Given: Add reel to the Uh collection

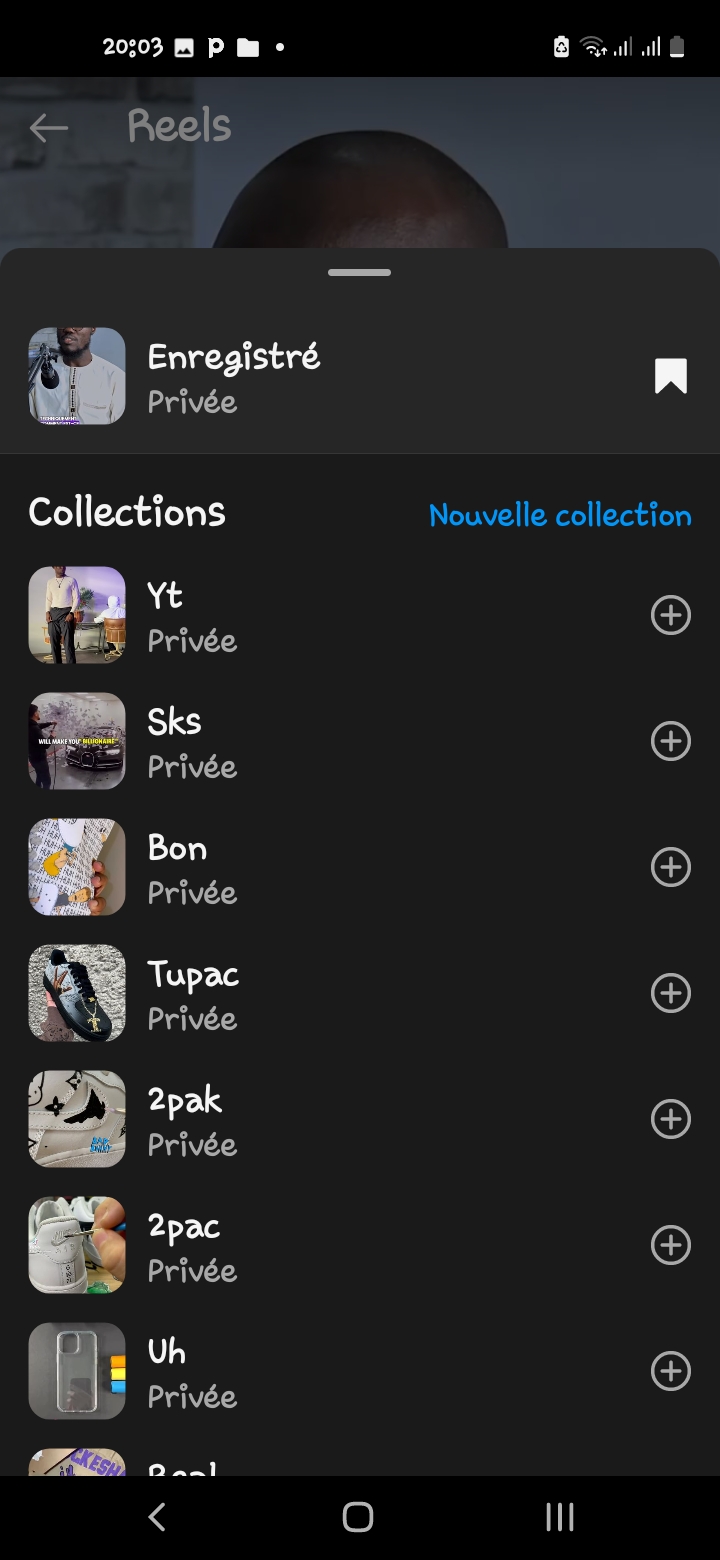Looking at the screenshot, I should coord(670,1371).
